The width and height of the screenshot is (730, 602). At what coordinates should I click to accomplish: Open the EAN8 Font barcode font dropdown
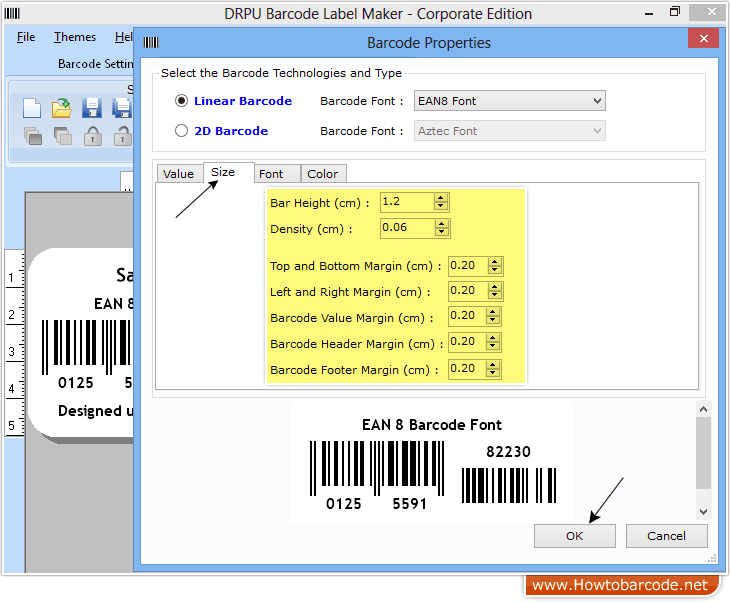coord(509,101)
